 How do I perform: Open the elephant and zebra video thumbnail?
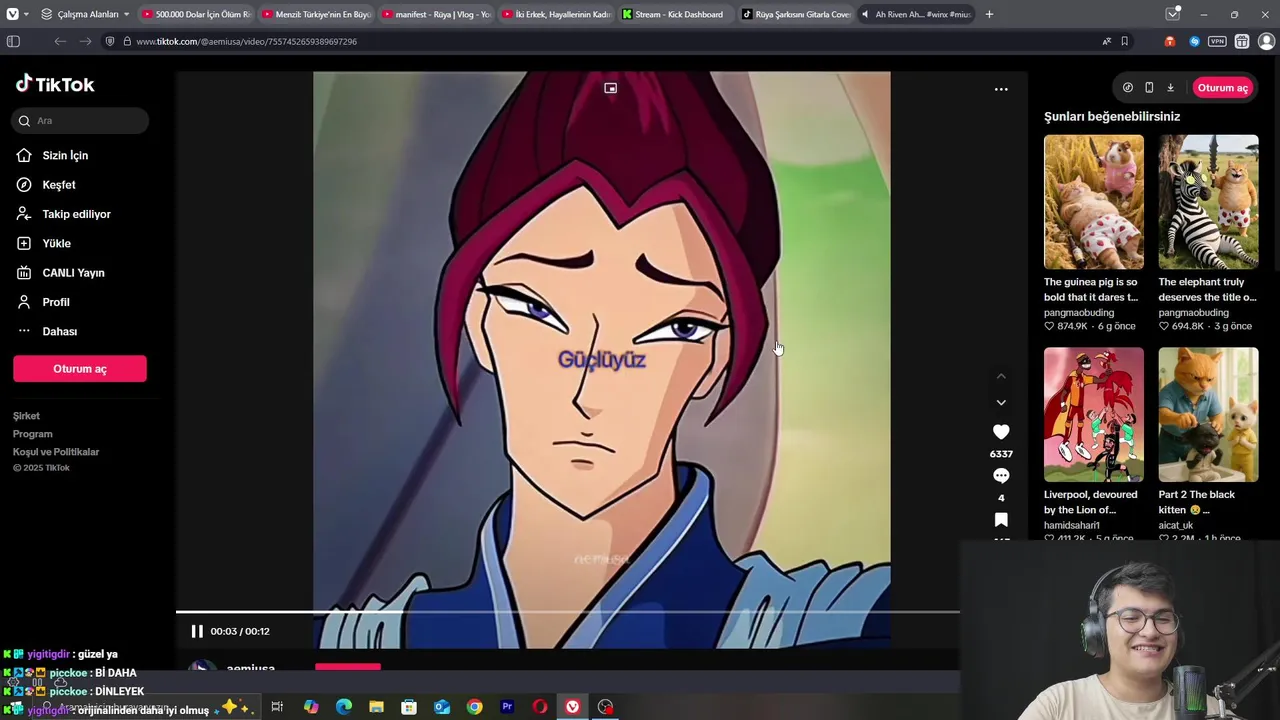[x=1208, y=202]
